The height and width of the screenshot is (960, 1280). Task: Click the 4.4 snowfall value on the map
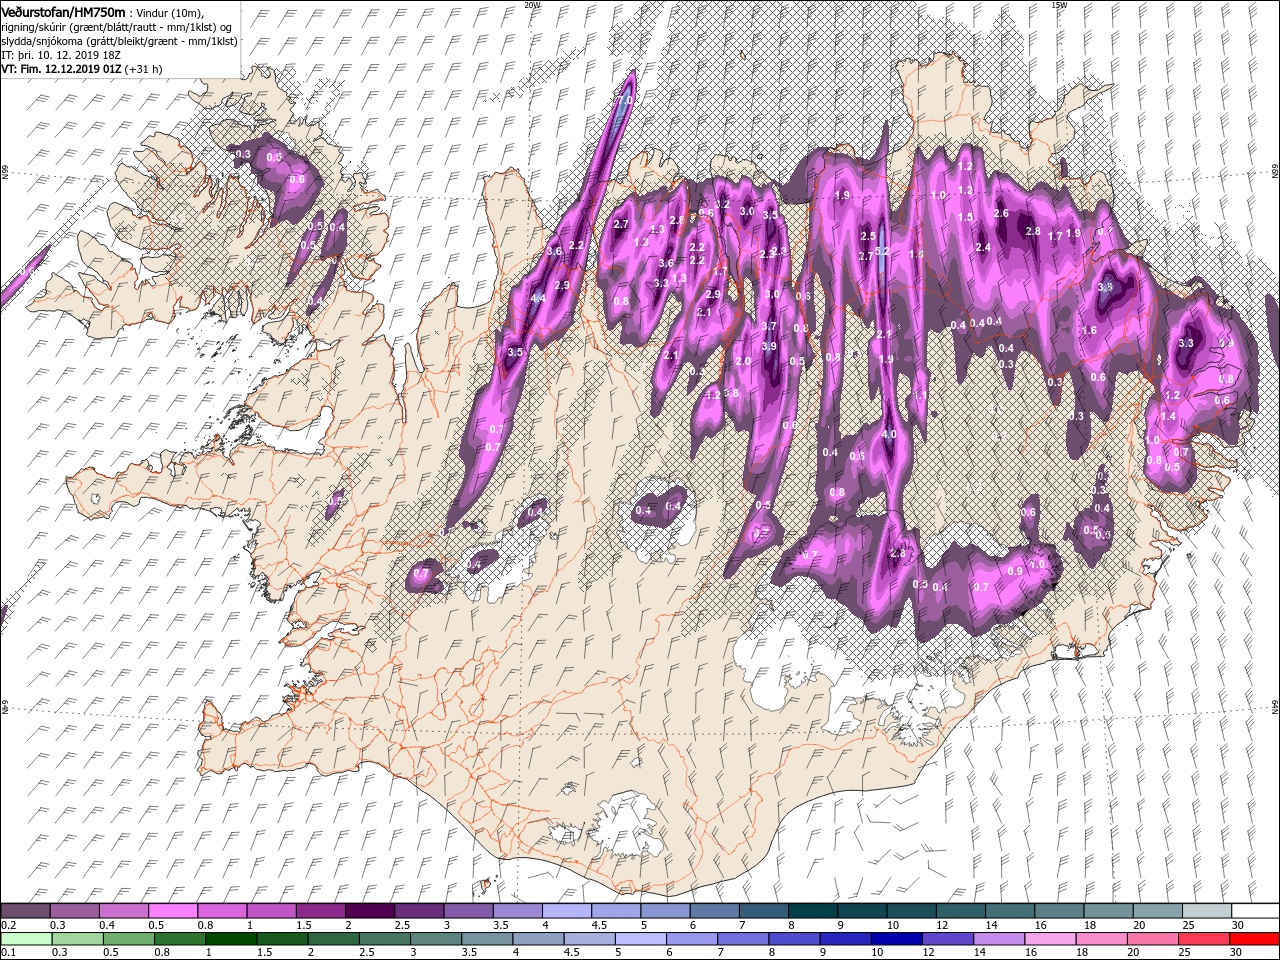[x=537, y=298]
